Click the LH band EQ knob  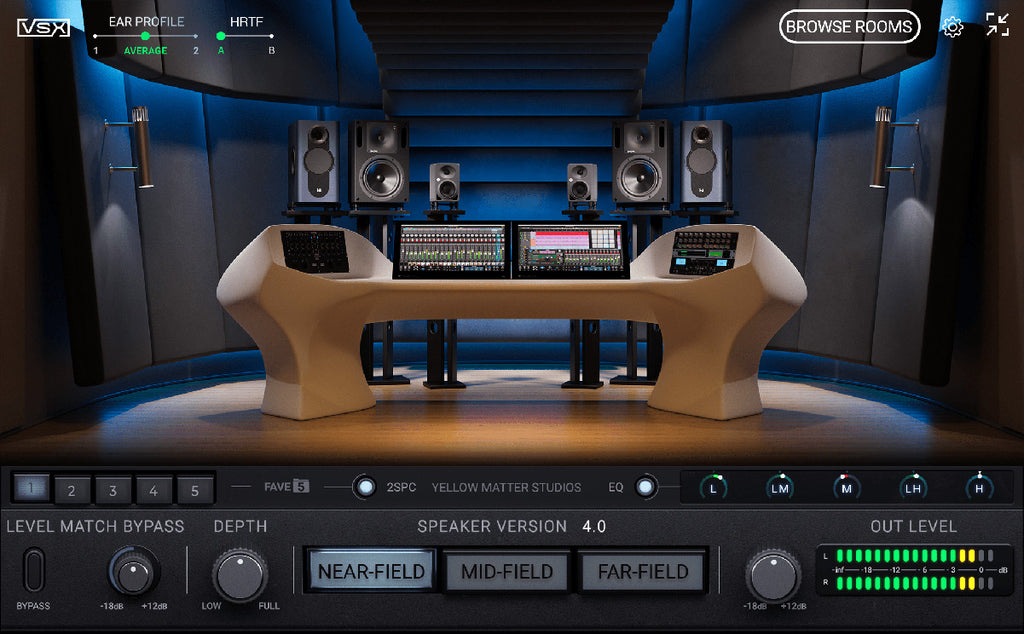[x=913, y=488]
